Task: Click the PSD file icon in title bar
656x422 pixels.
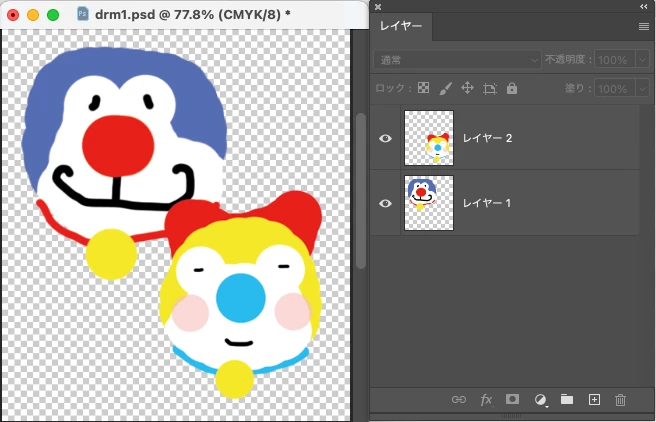Action: click(83, 14)
